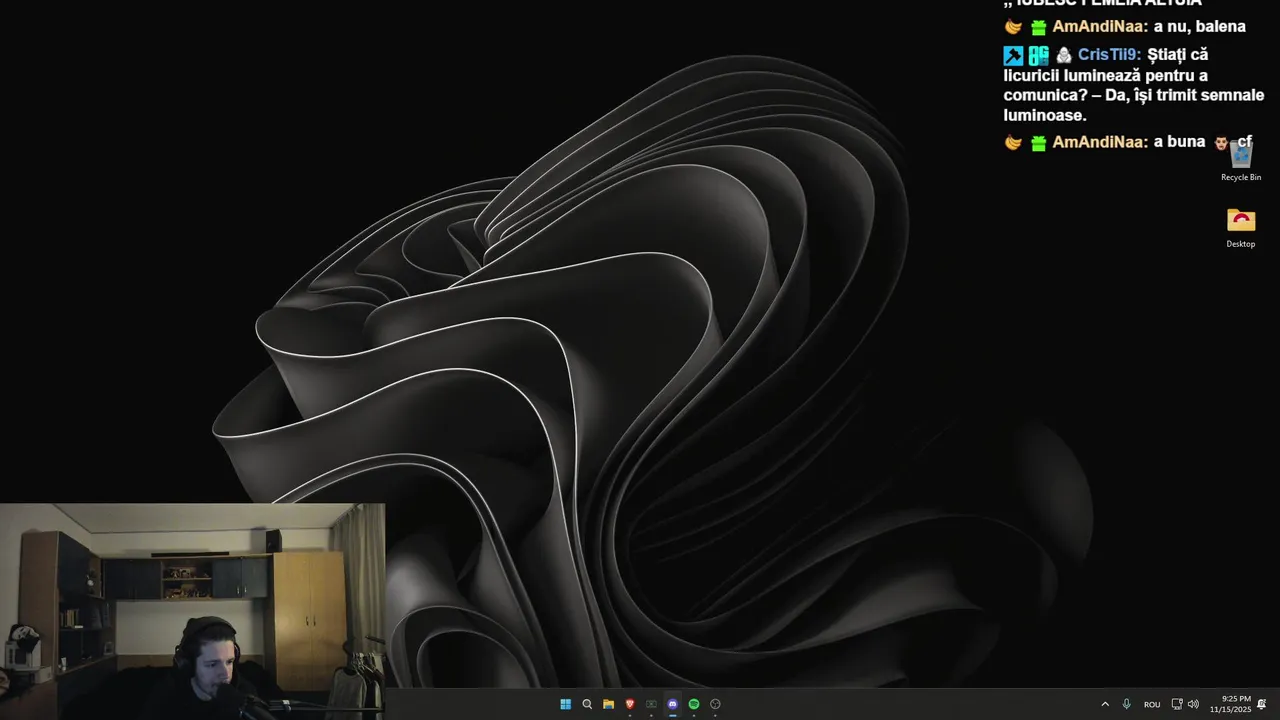Open Spotify from the taskbar
The height and width of the screenshot is (720, 1280).
[x=694, y=704]
